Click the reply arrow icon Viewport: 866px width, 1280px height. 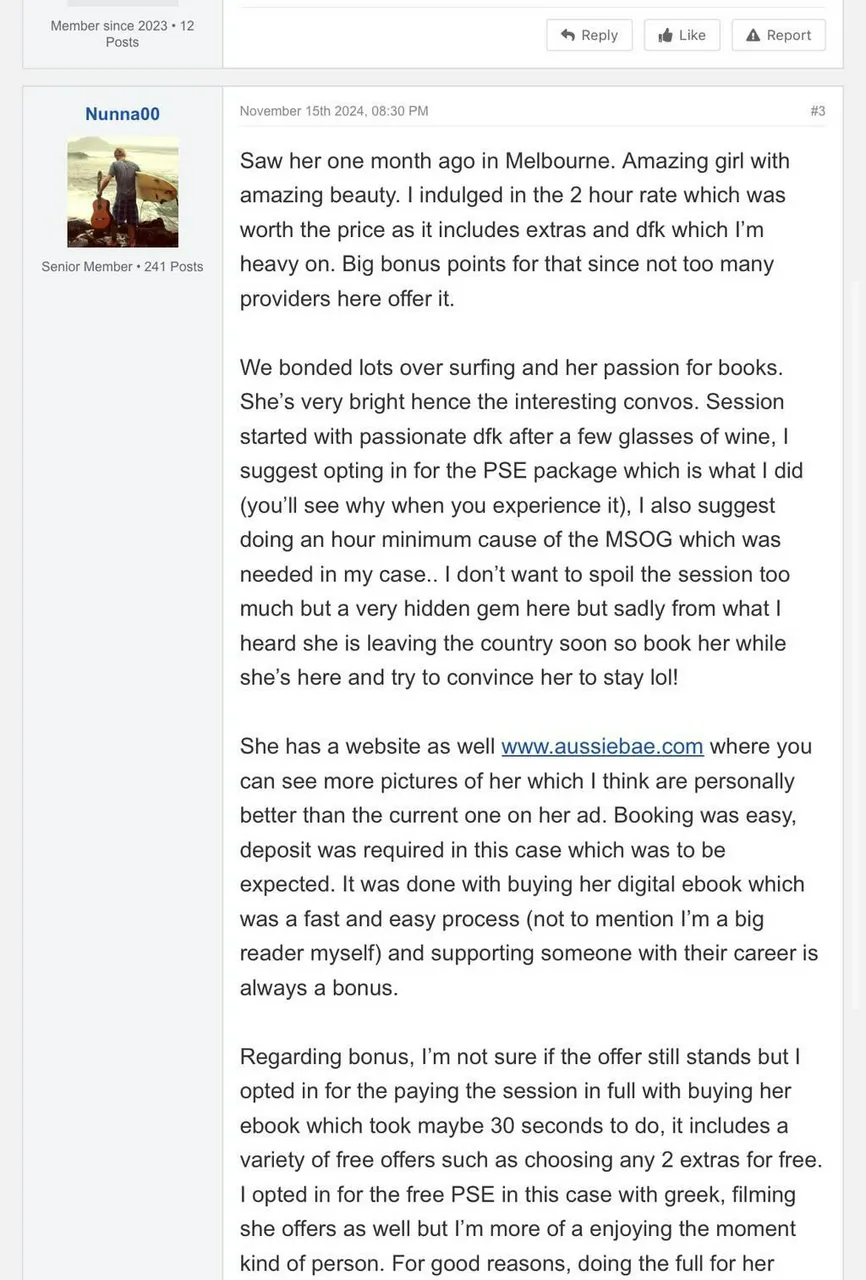click(568, 35)
